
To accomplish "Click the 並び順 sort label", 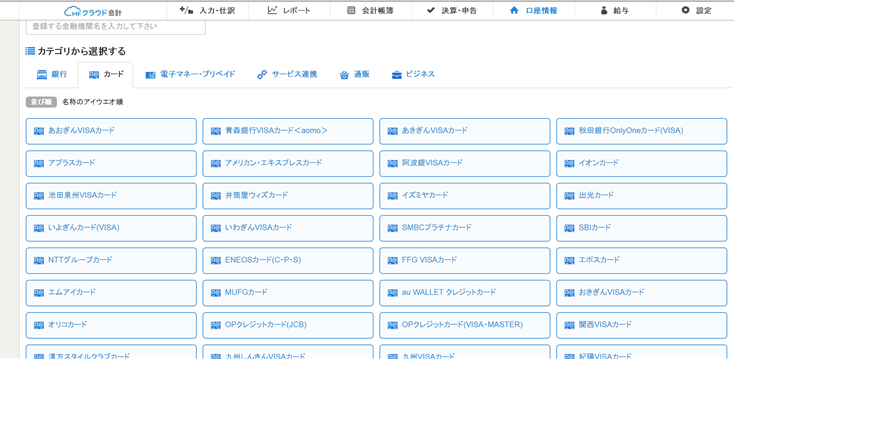I will pyautogui.click(x=41, y=102).
